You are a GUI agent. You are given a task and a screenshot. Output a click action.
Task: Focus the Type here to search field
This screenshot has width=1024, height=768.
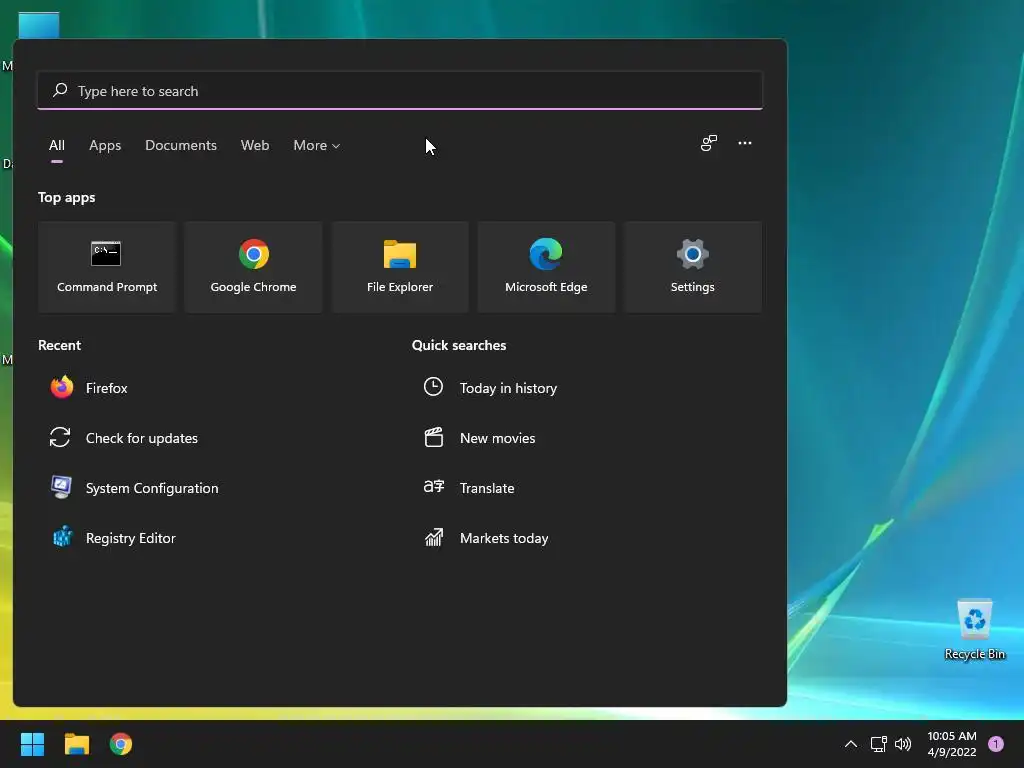click(x=400, y=91)
